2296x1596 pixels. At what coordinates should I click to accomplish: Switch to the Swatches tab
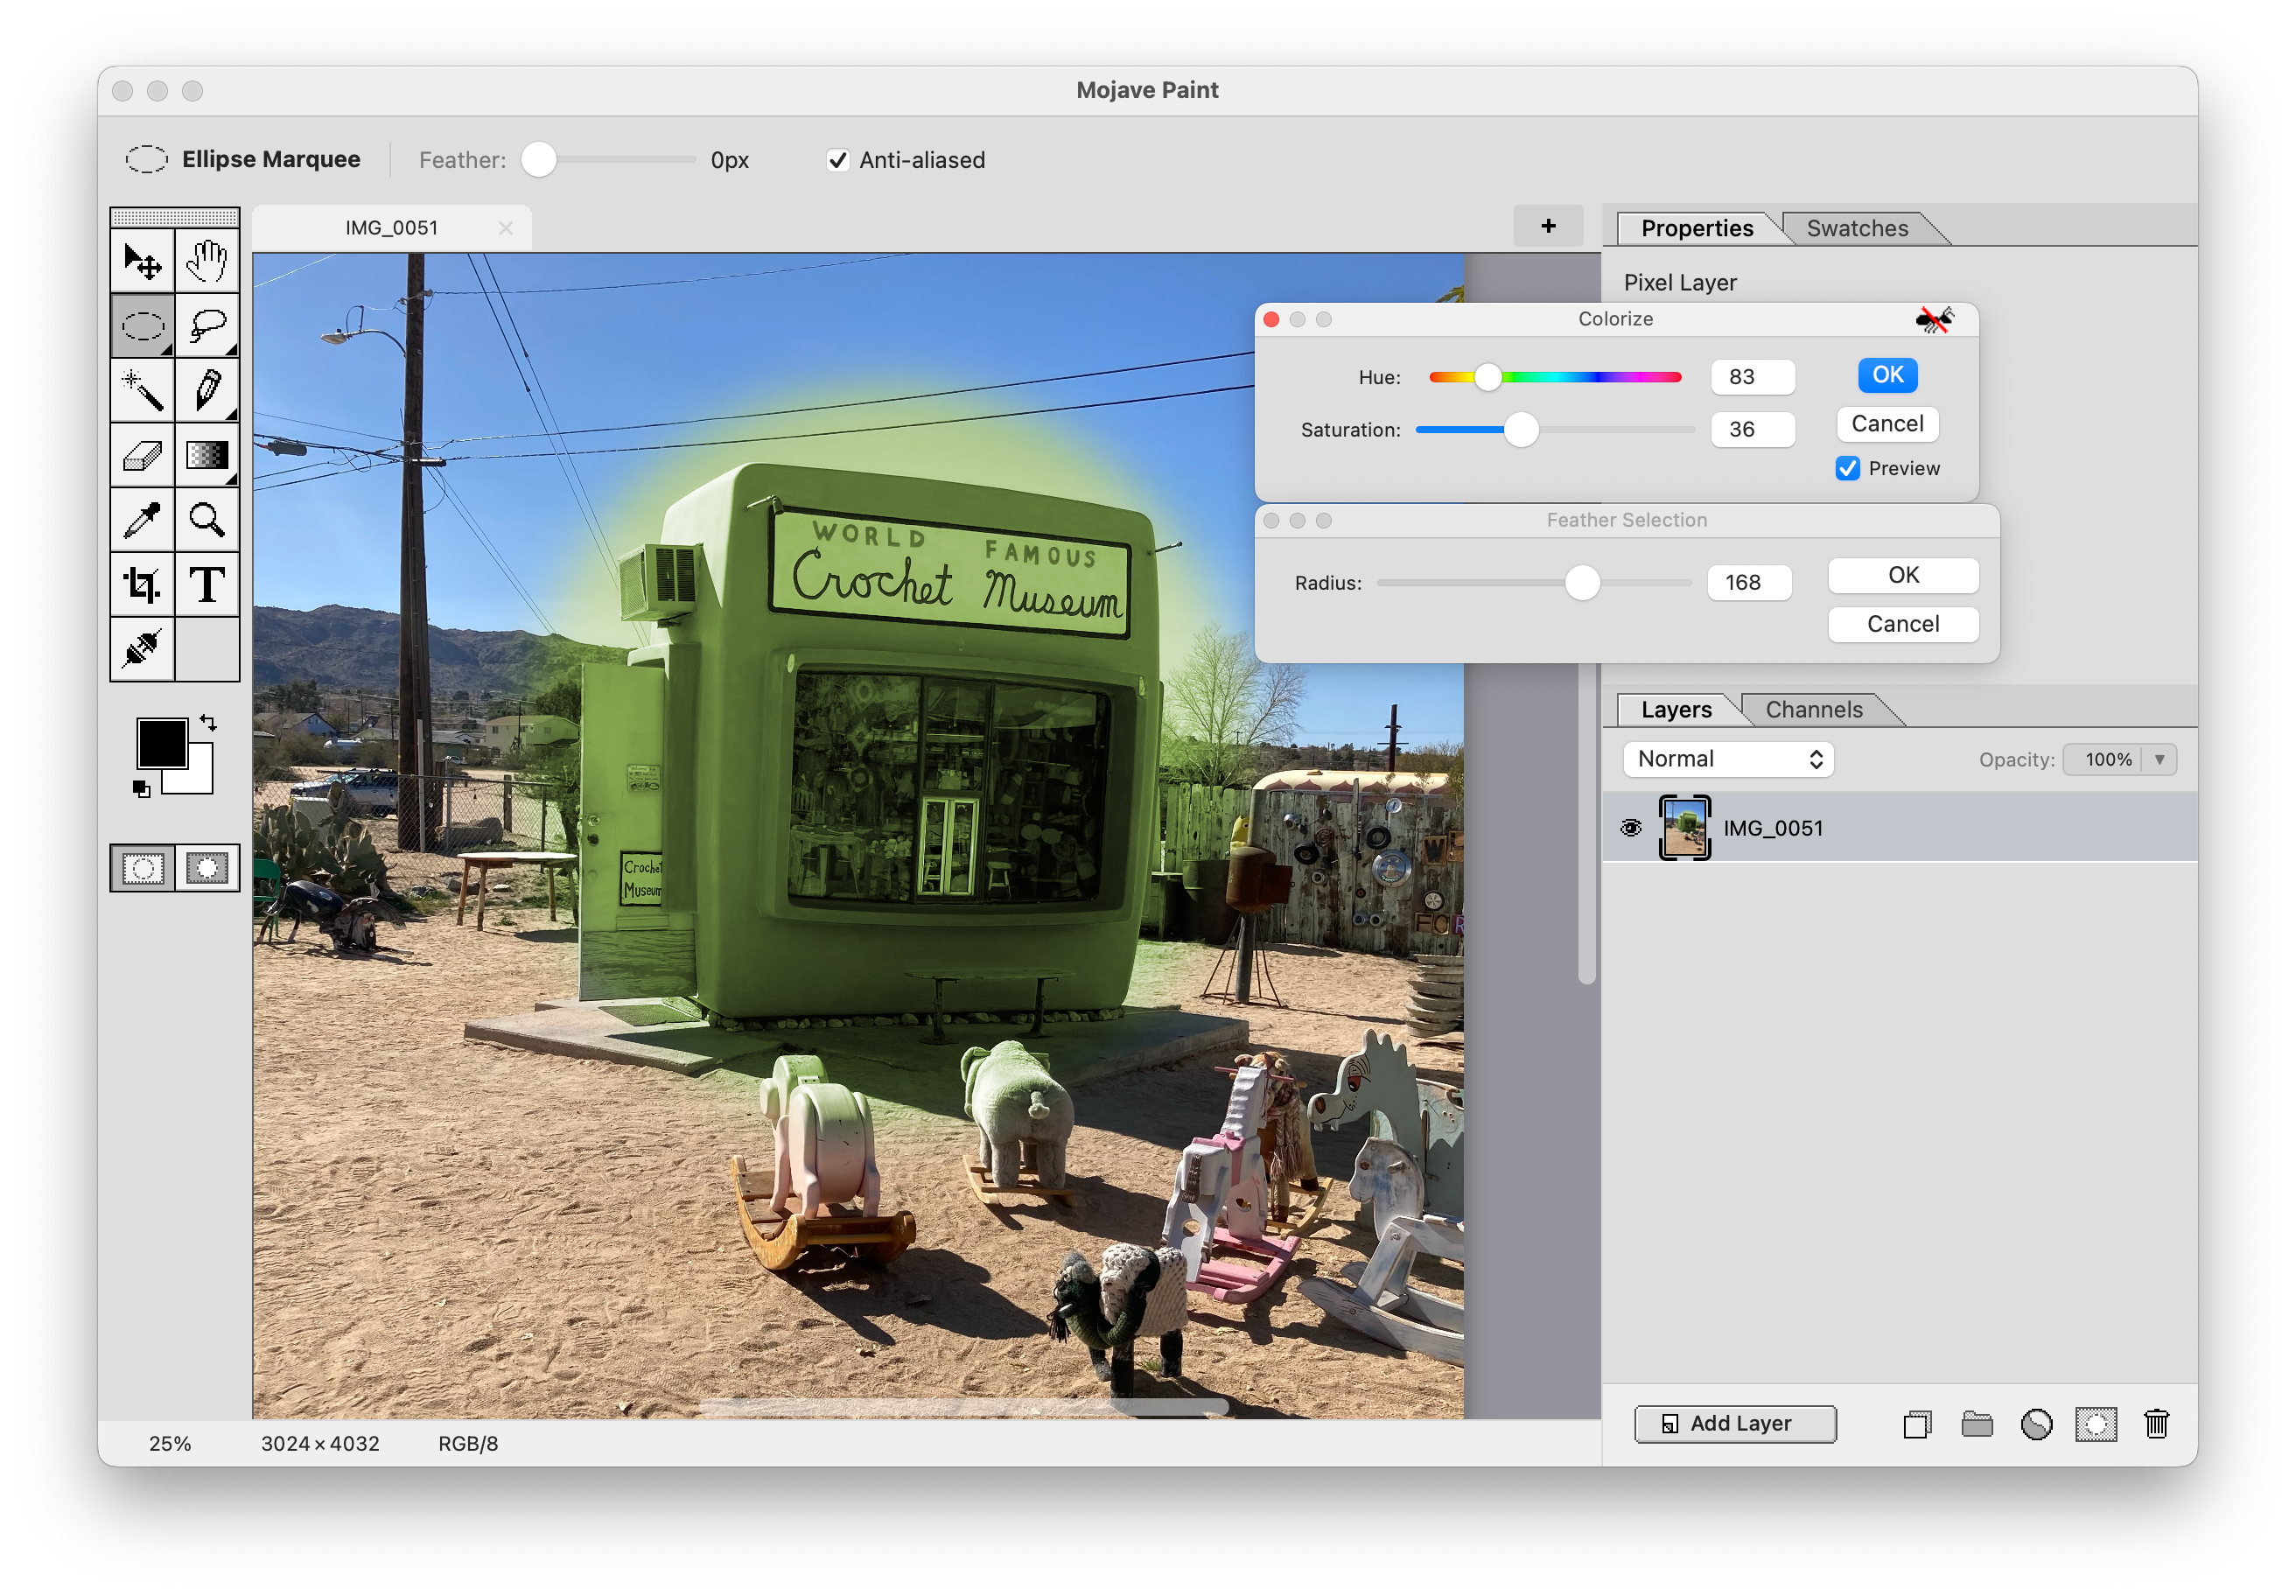coord(1857,229)
